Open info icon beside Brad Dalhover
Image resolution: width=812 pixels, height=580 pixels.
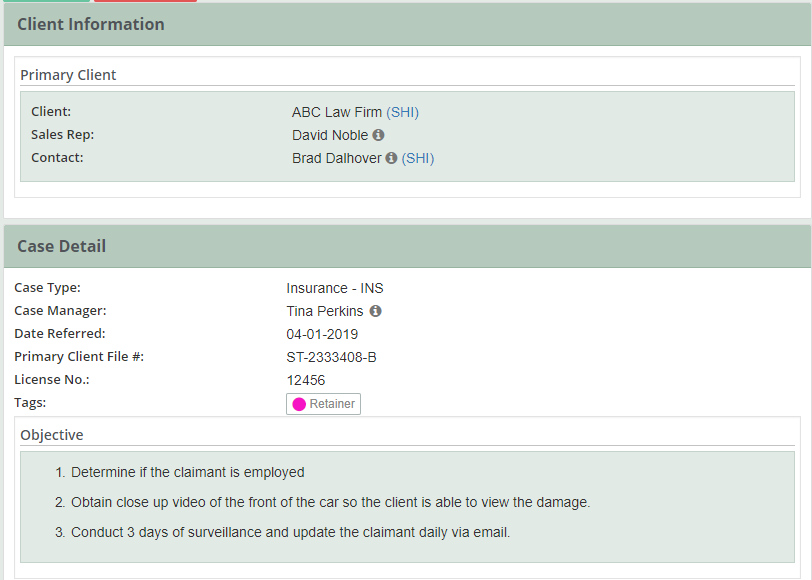pyautogui.click(x=392, y=158)
